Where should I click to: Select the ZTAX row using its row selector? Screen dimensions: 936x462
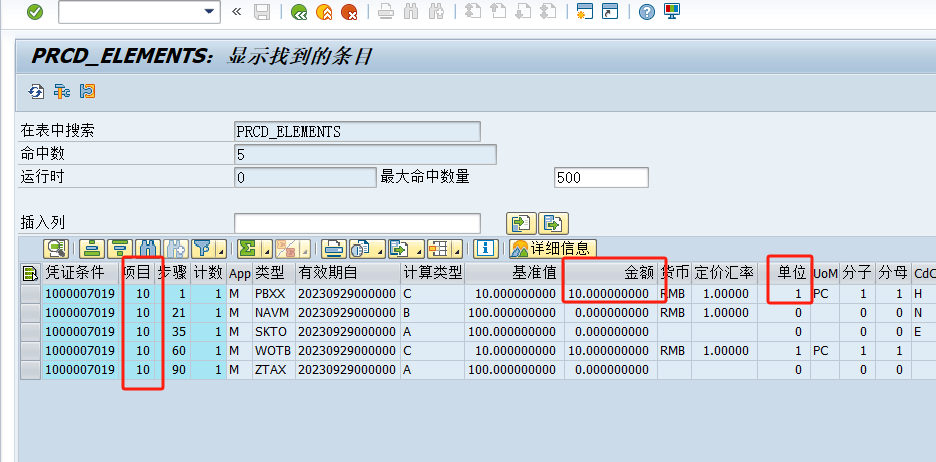click(x=30, y=370)
